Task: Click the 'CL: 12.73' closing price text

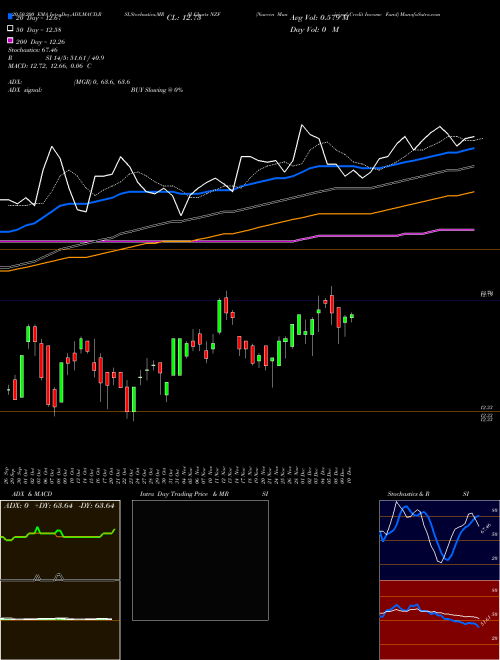Action: pyautogui.click(x=184, y=18)
